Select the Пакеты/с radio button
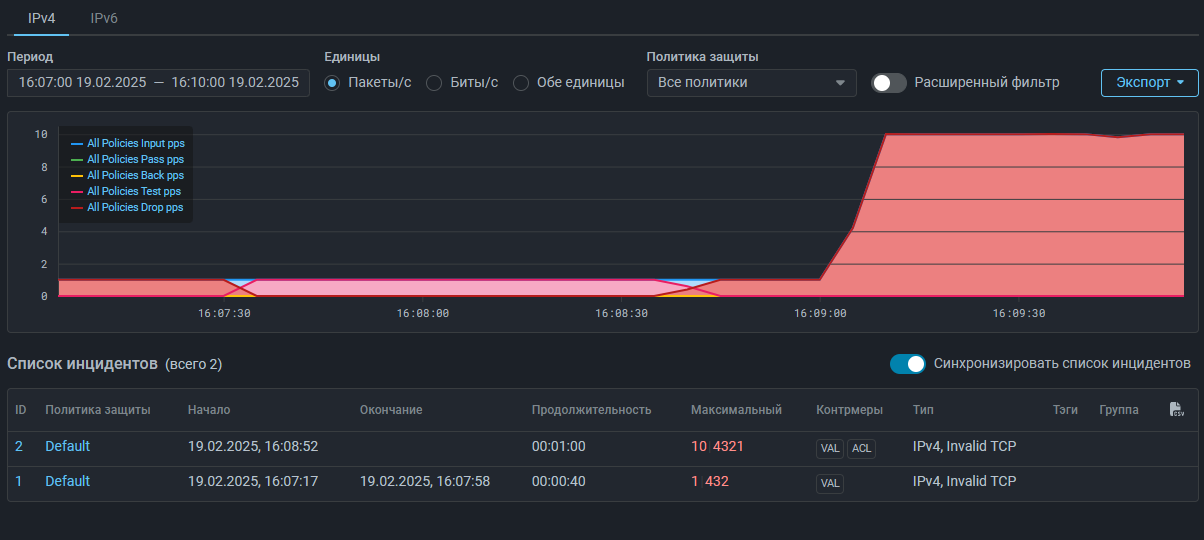1204x540 pixels. (333, 83)
